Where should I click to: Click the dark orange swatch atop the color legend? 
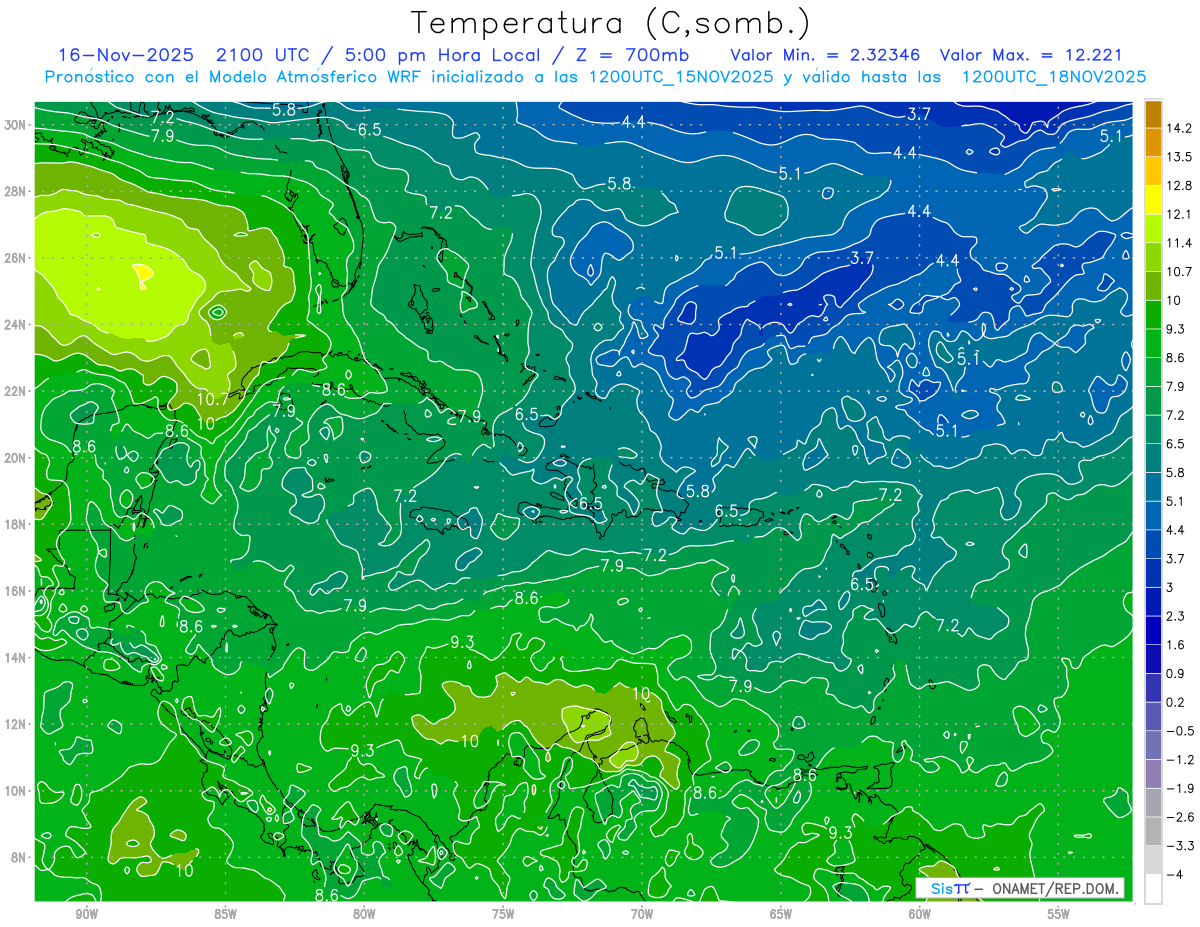tap(1153, 114)
